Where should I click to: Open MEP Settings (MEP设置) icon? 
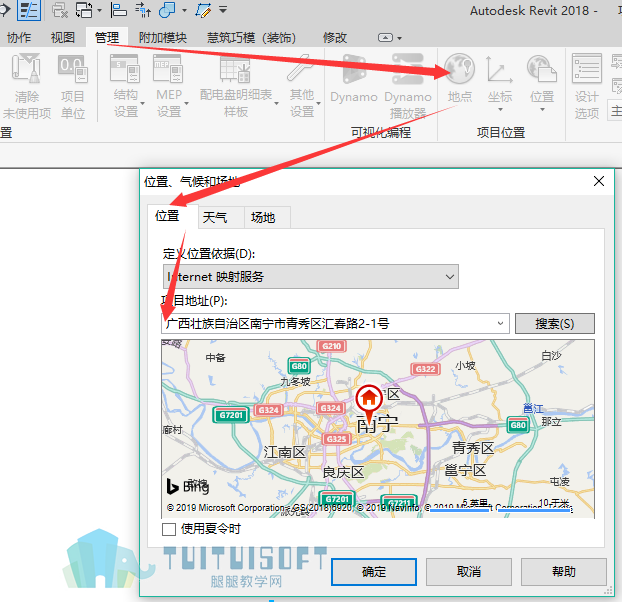point(168,68)
